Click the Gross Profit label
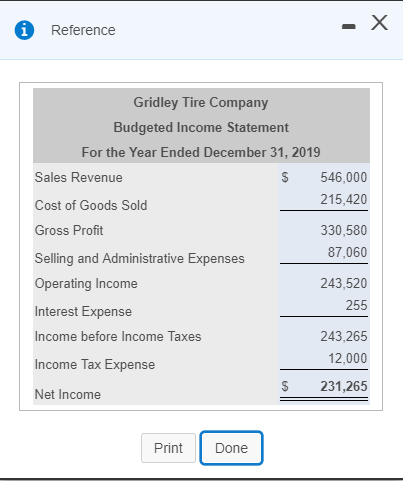The width and height of the screenshot is (403, 481). (x=69, y=230)
